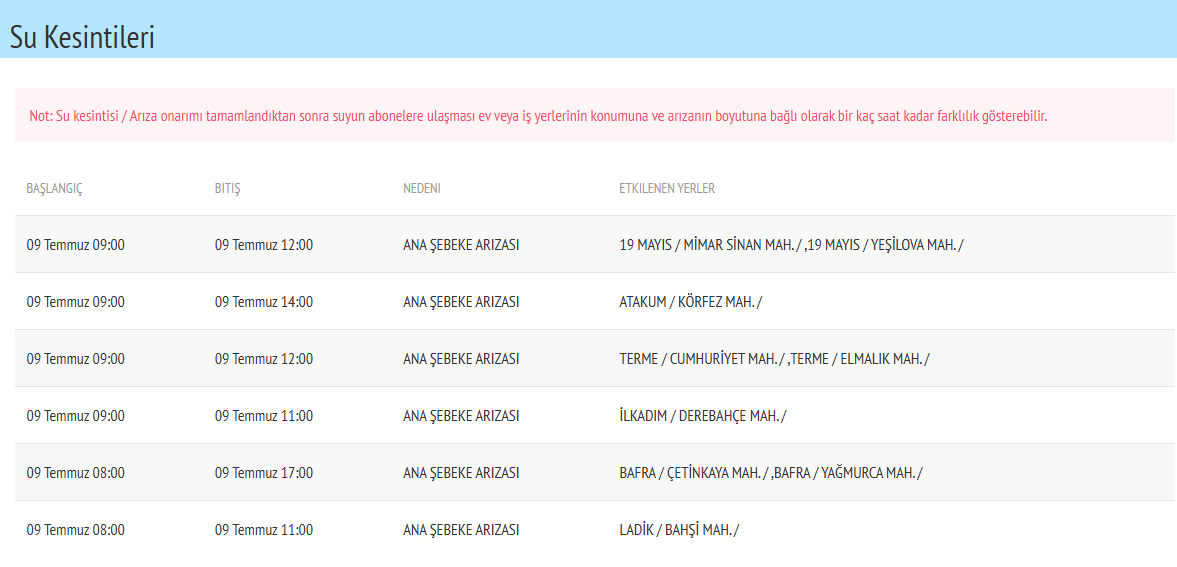
Task: Select the Atakum / Körfez Mah. entry
Action: tap(690, 302)
